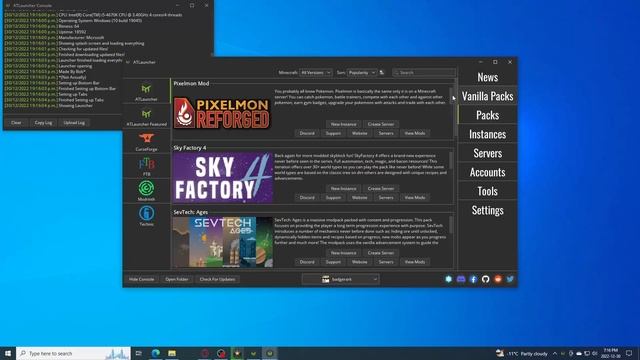Viewport: 640px width, 360px height.
Task: Click View Mods for Pixelmon Mod
Action: 415,133
